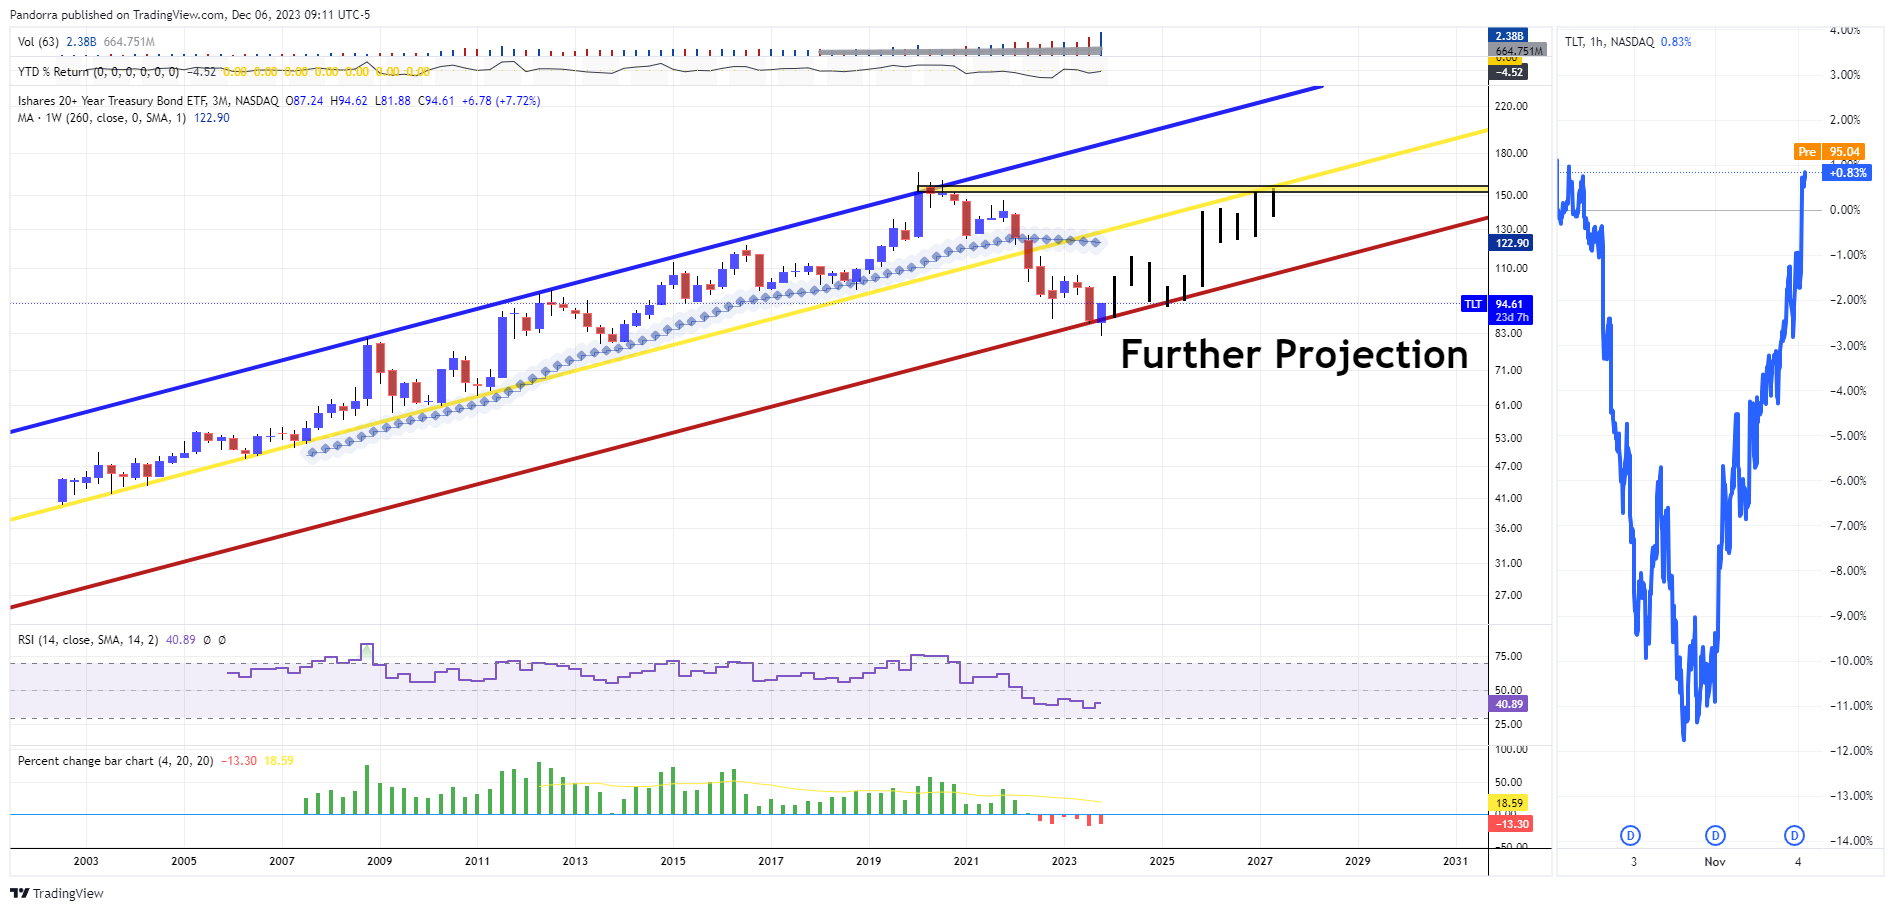Click the -13.30 value in percent change legend
1894x911 pixels.
click(x=239, y=761)
